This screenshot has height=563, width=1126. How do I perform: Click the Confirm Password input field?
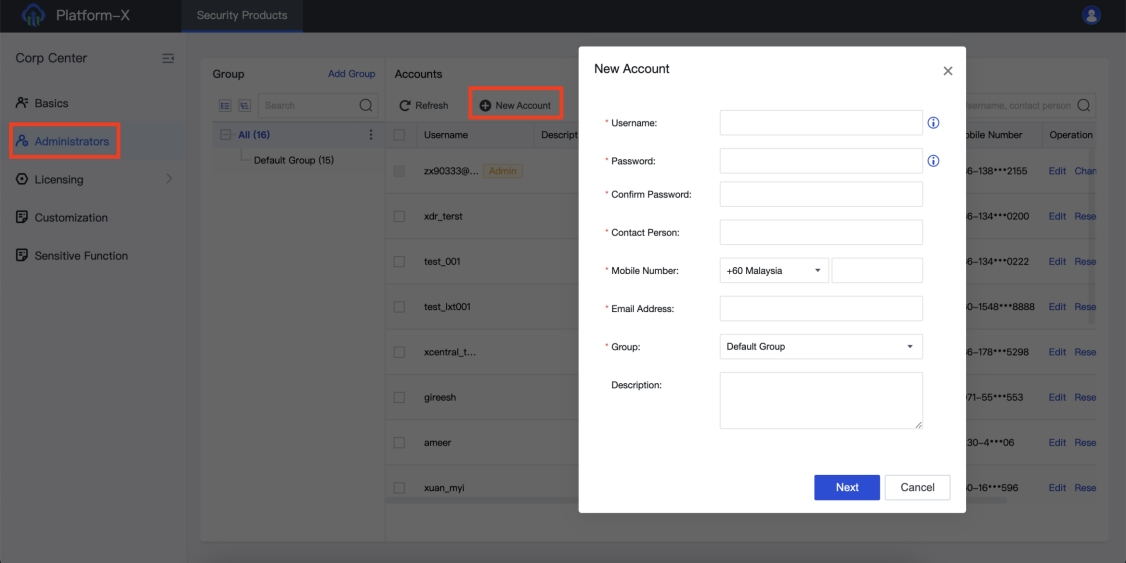(x=821, y=194)
